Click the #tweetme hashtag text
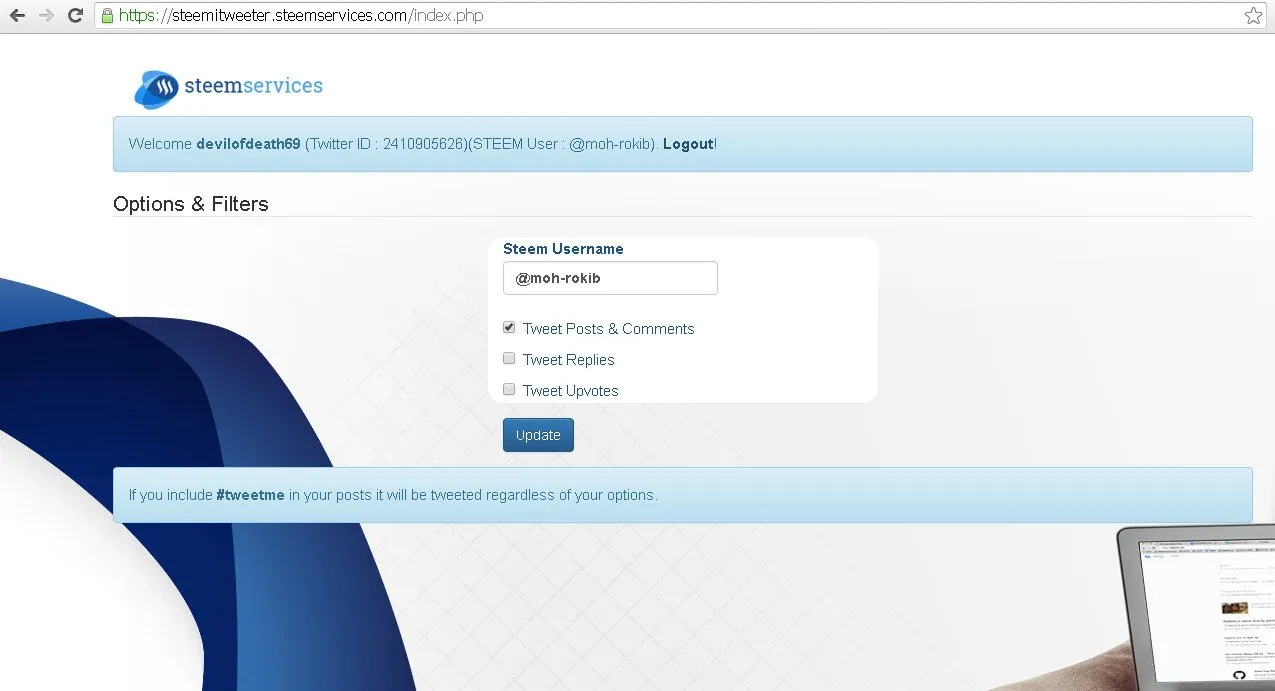This screenshot has width=1275, height=691. [x=250, y=495]
